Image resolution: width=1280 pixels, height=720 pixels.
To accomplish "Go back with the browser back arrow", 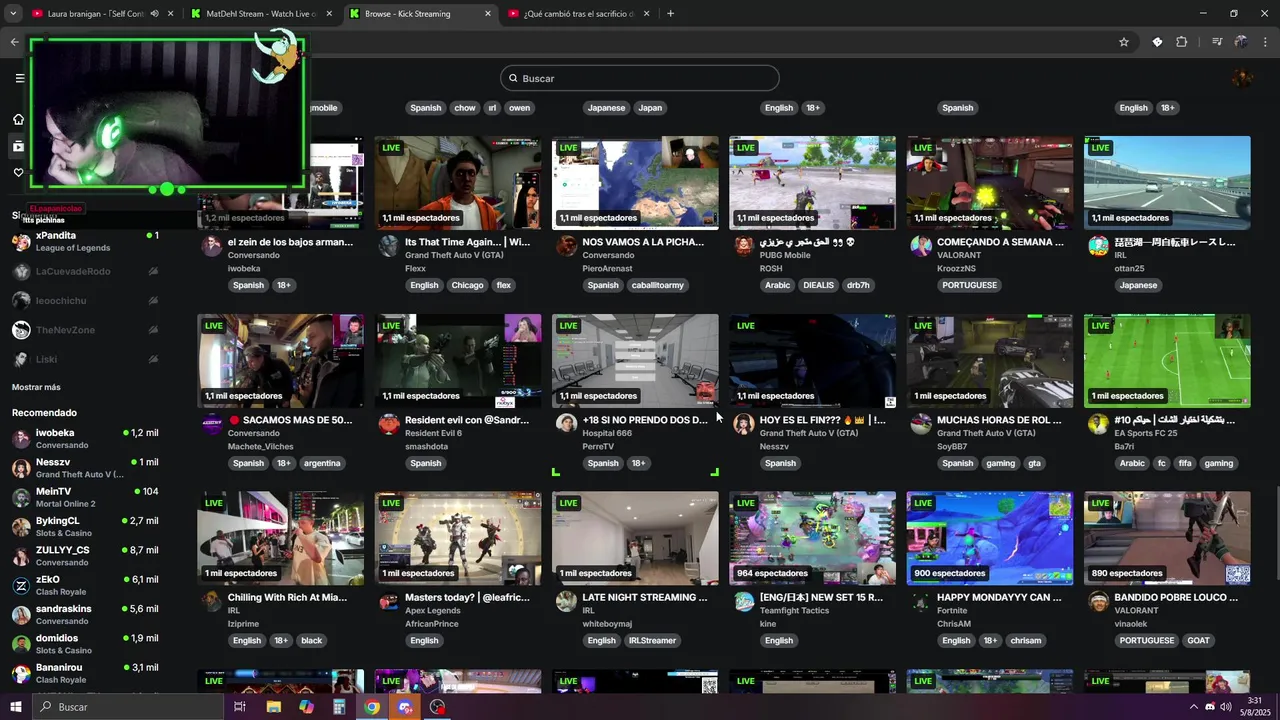I will tap(14, 42).
